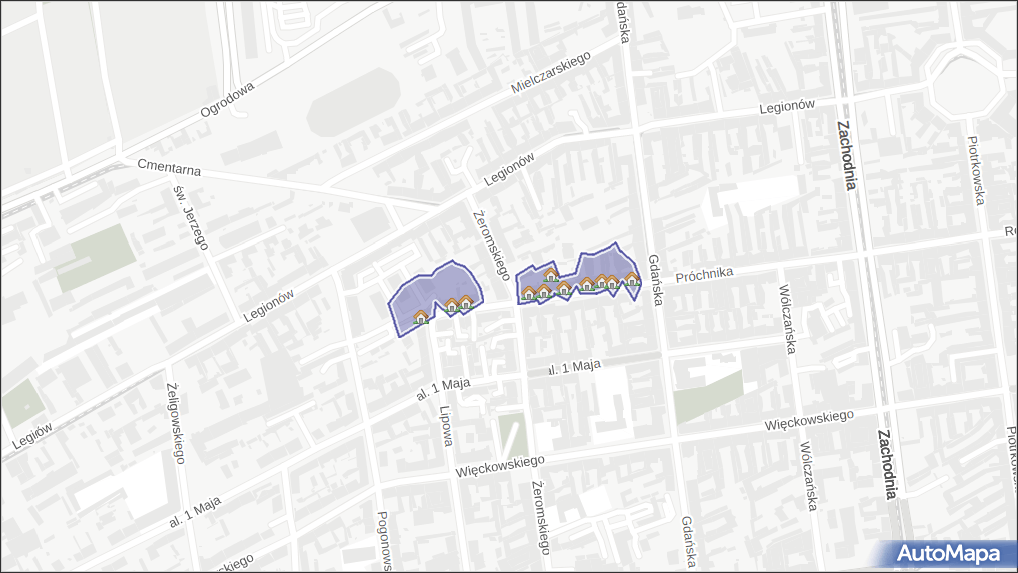Click the AutoMapa logo

click(948, 554)
